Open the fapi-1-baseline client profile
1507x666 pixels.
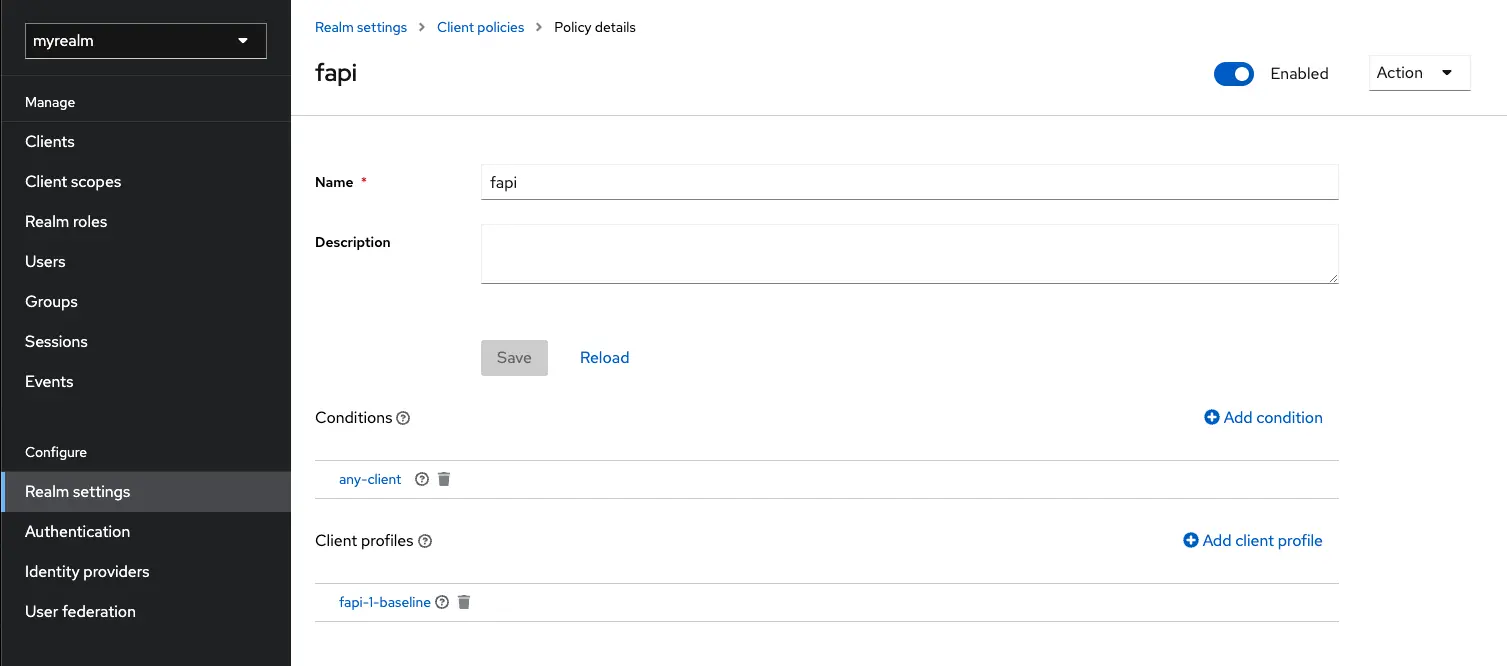point(386,601)
